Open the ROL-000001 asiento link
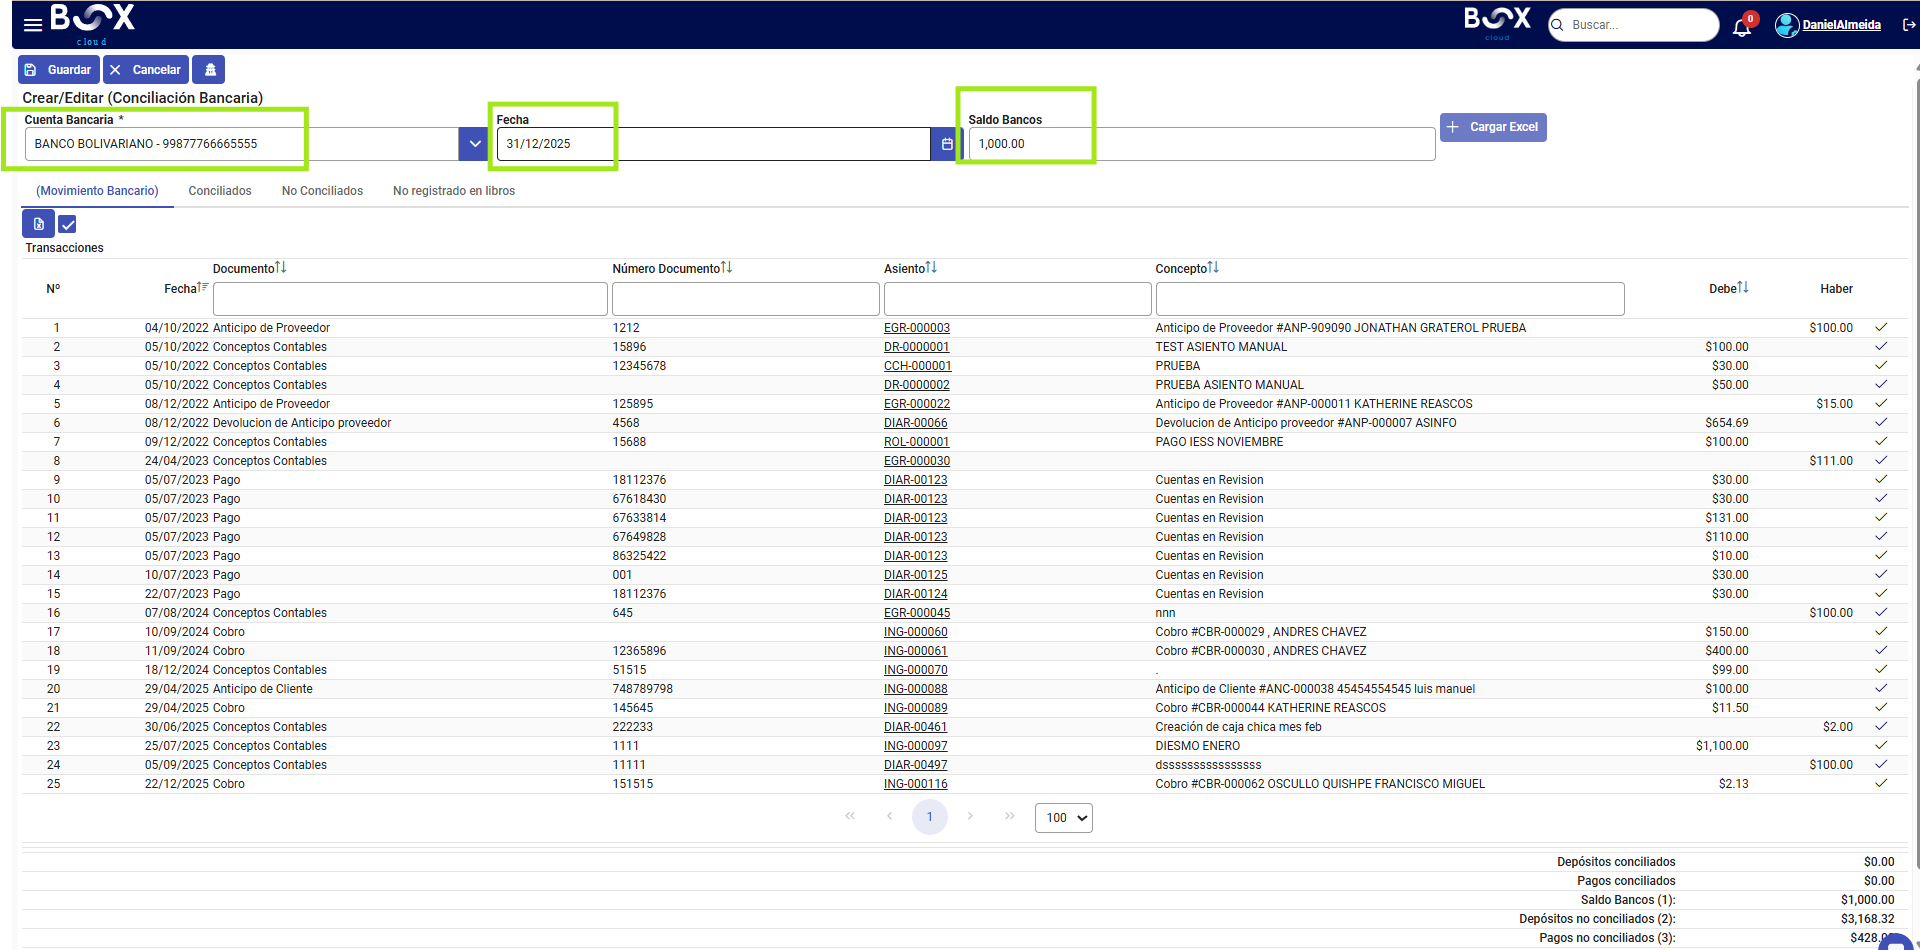This screenshot has width=1920, height=950. click(x=917, y=442)
